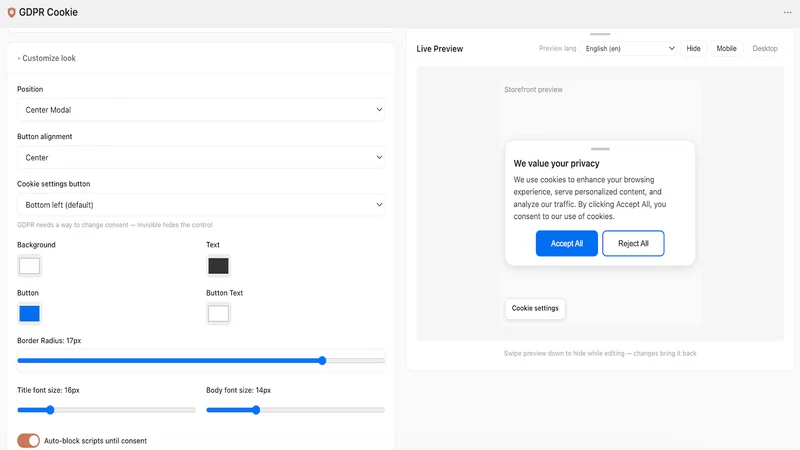Image resolution: width=800 pixels, height=450 pixels.
Task: Pick the blue Button color swatch
Action: pos(29,314)
